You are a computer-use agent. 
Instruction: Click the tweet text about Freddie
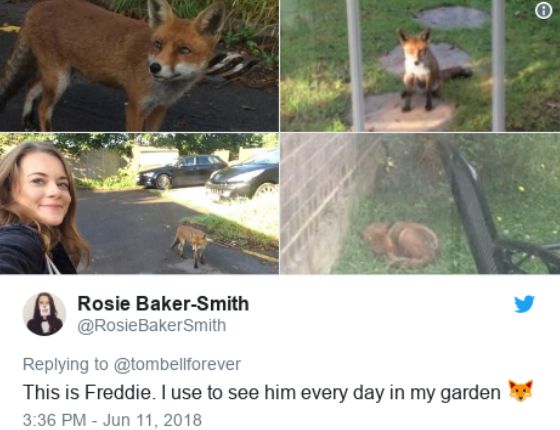click(262, 392)
